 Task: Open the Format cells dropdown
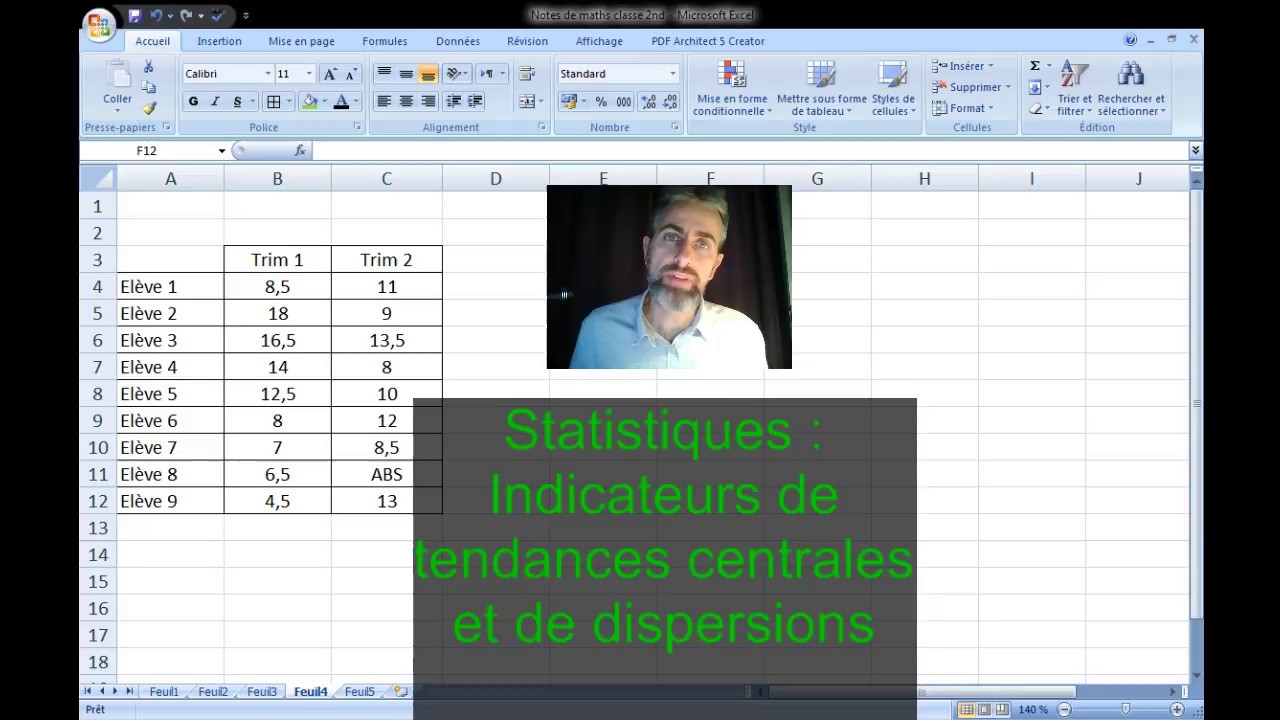[962, 108]
